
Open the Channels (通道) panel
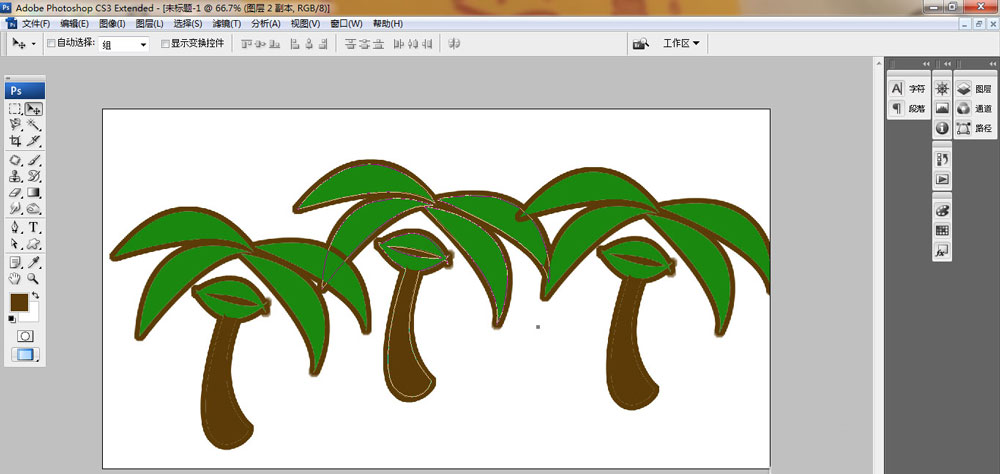pos(973,108)
